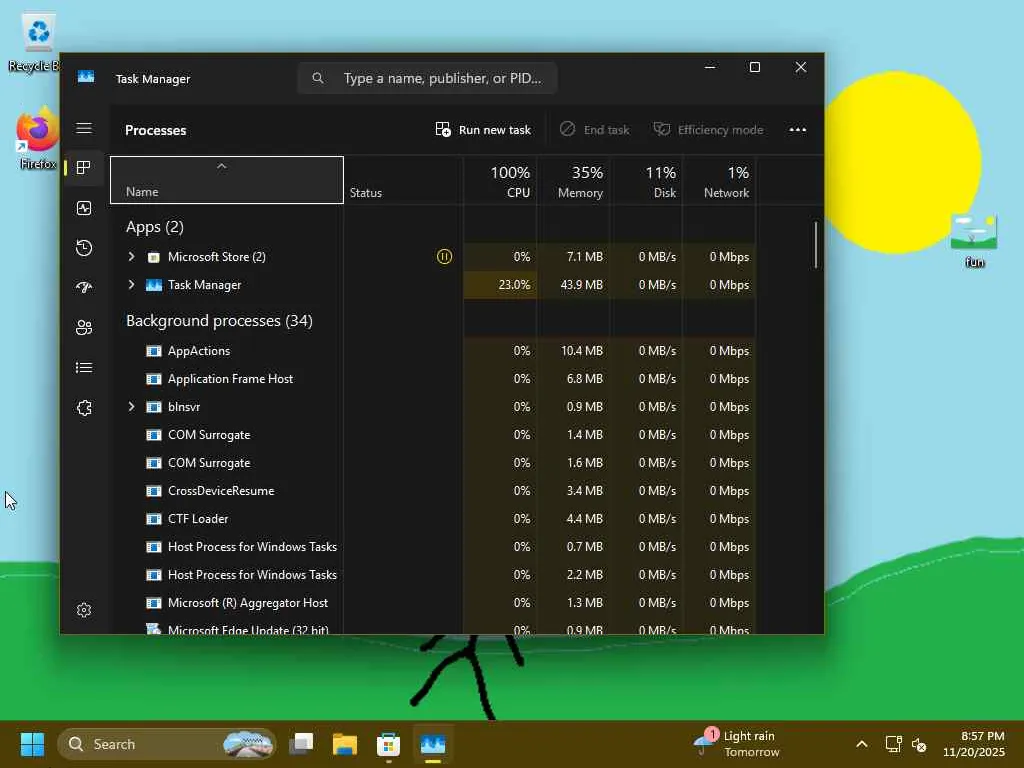1024x768 pixels.
Task: Open the Performance page icon
Action: pyautogui.click(x=84, y=208)
